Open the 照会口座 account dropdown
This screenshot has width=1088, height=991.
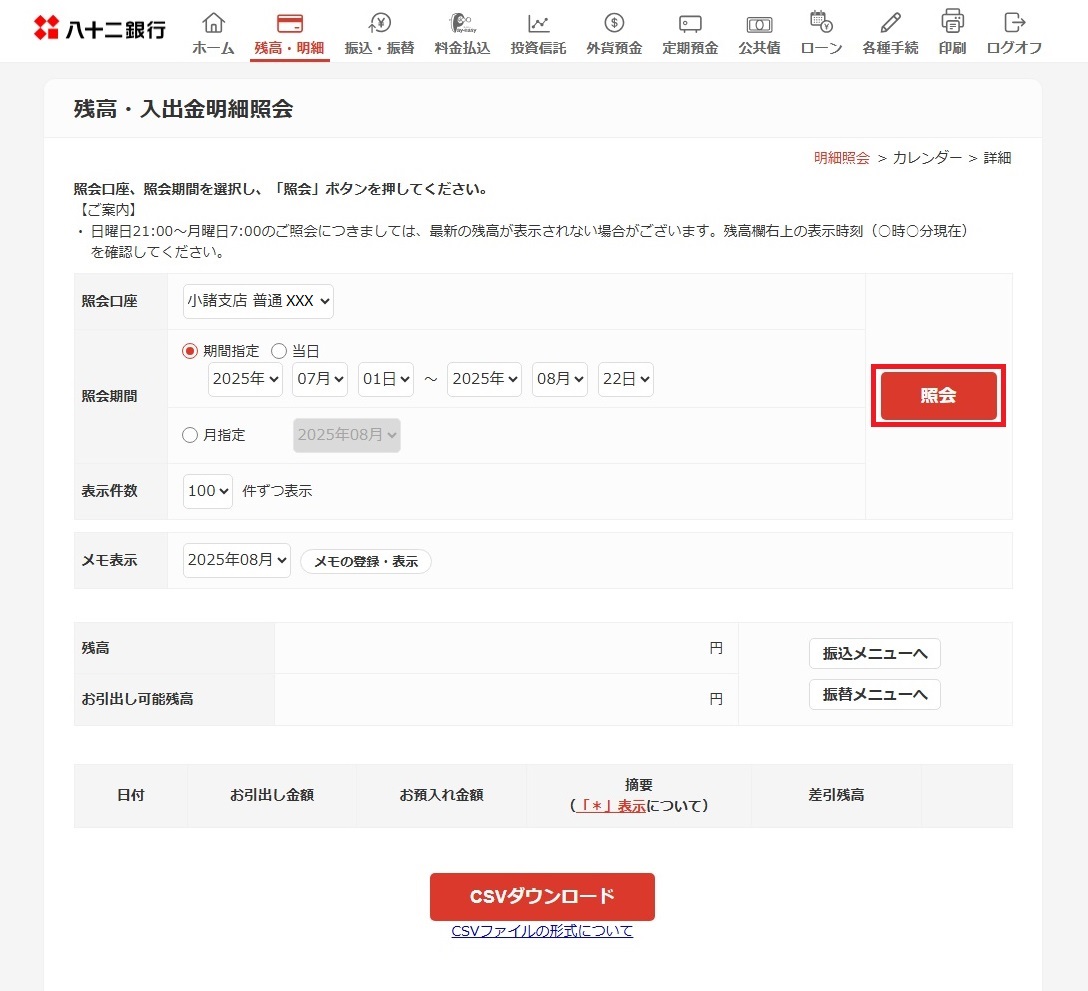pyautogui.click(x=258, y=301)
